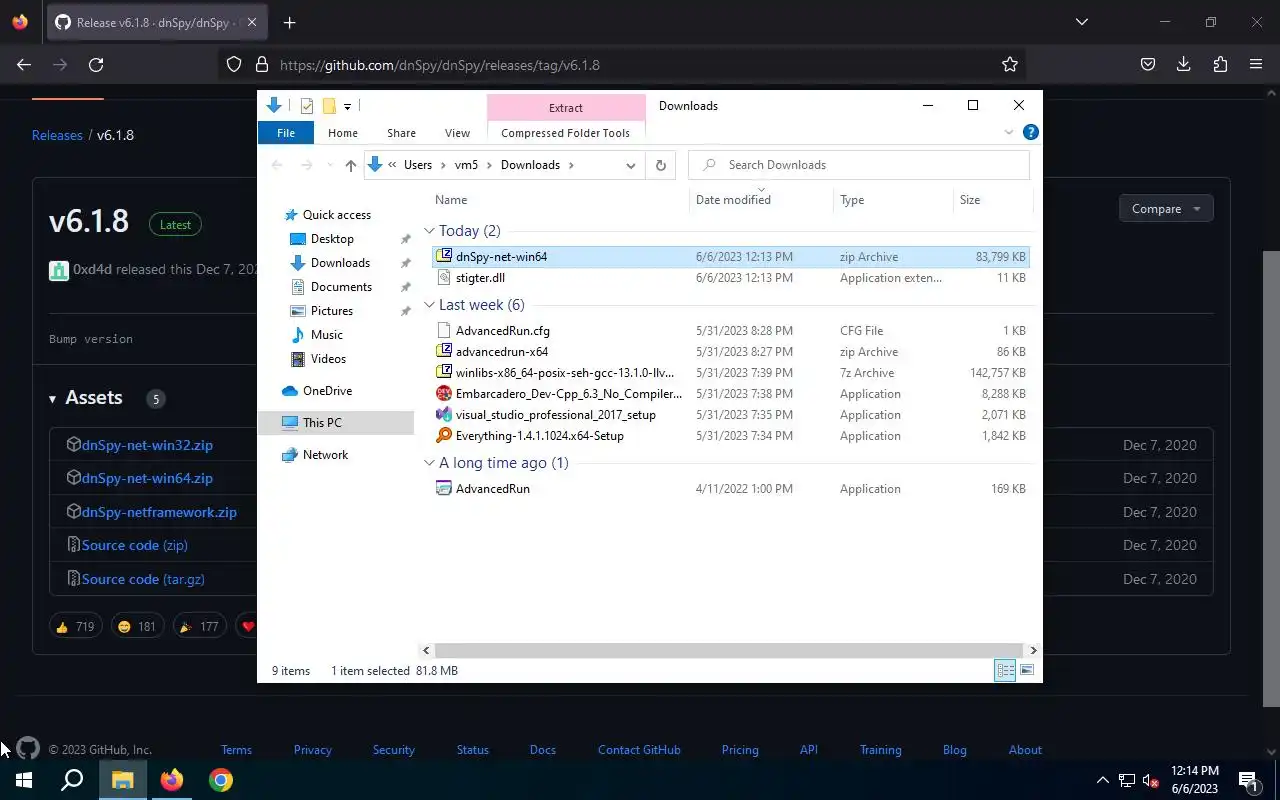
Task: Click File Explorer taskbar icon
Action: click(x=123, y=780)
